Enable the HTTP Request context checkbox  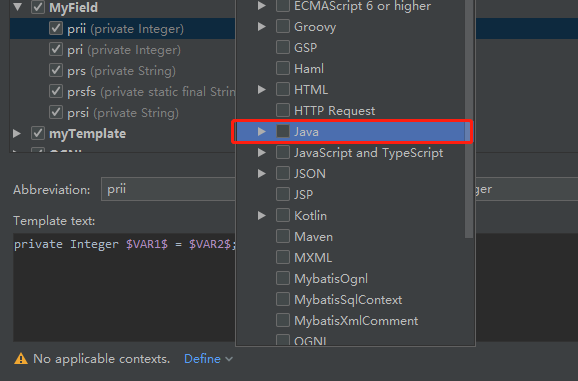pyautogui.click(x=283, y=111)
